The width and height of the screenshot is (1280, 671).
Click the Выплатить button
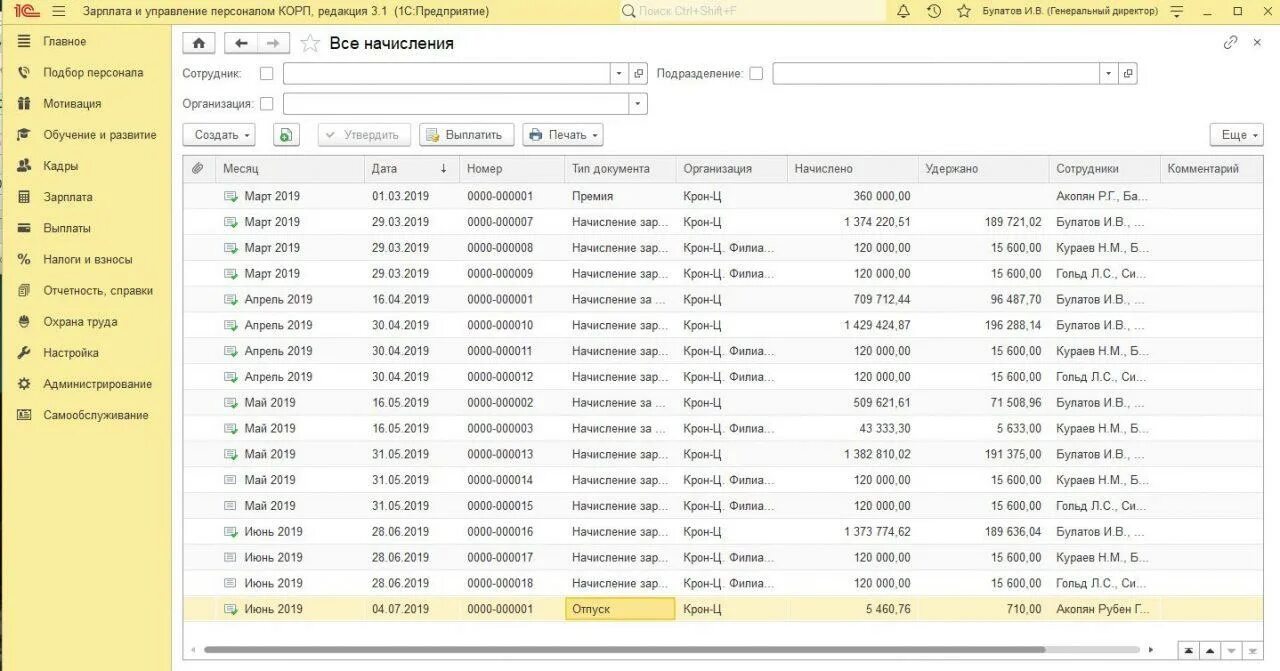[467, 135]
